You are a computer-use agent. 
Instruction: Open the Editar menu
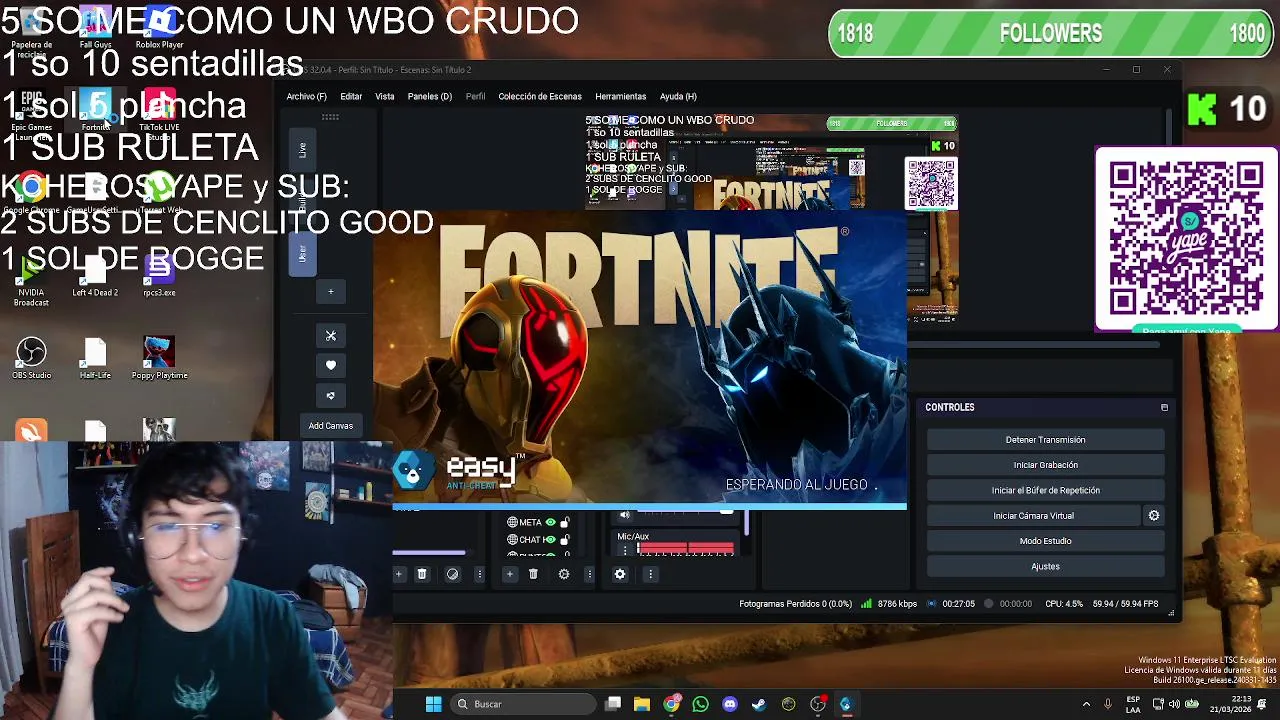tap(351, 97)
